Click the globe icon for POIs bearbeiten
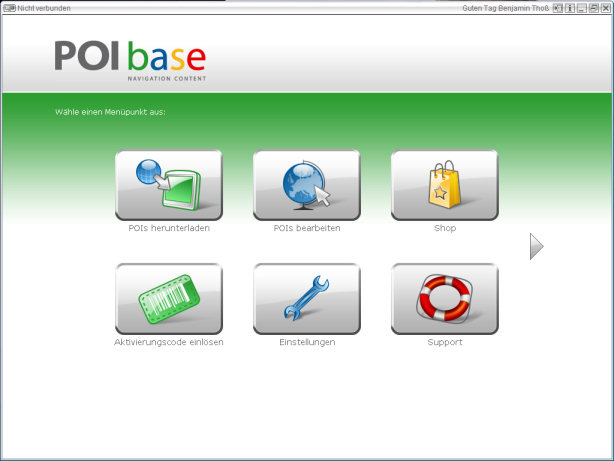The image size is (614, 461). coord(306,185)
